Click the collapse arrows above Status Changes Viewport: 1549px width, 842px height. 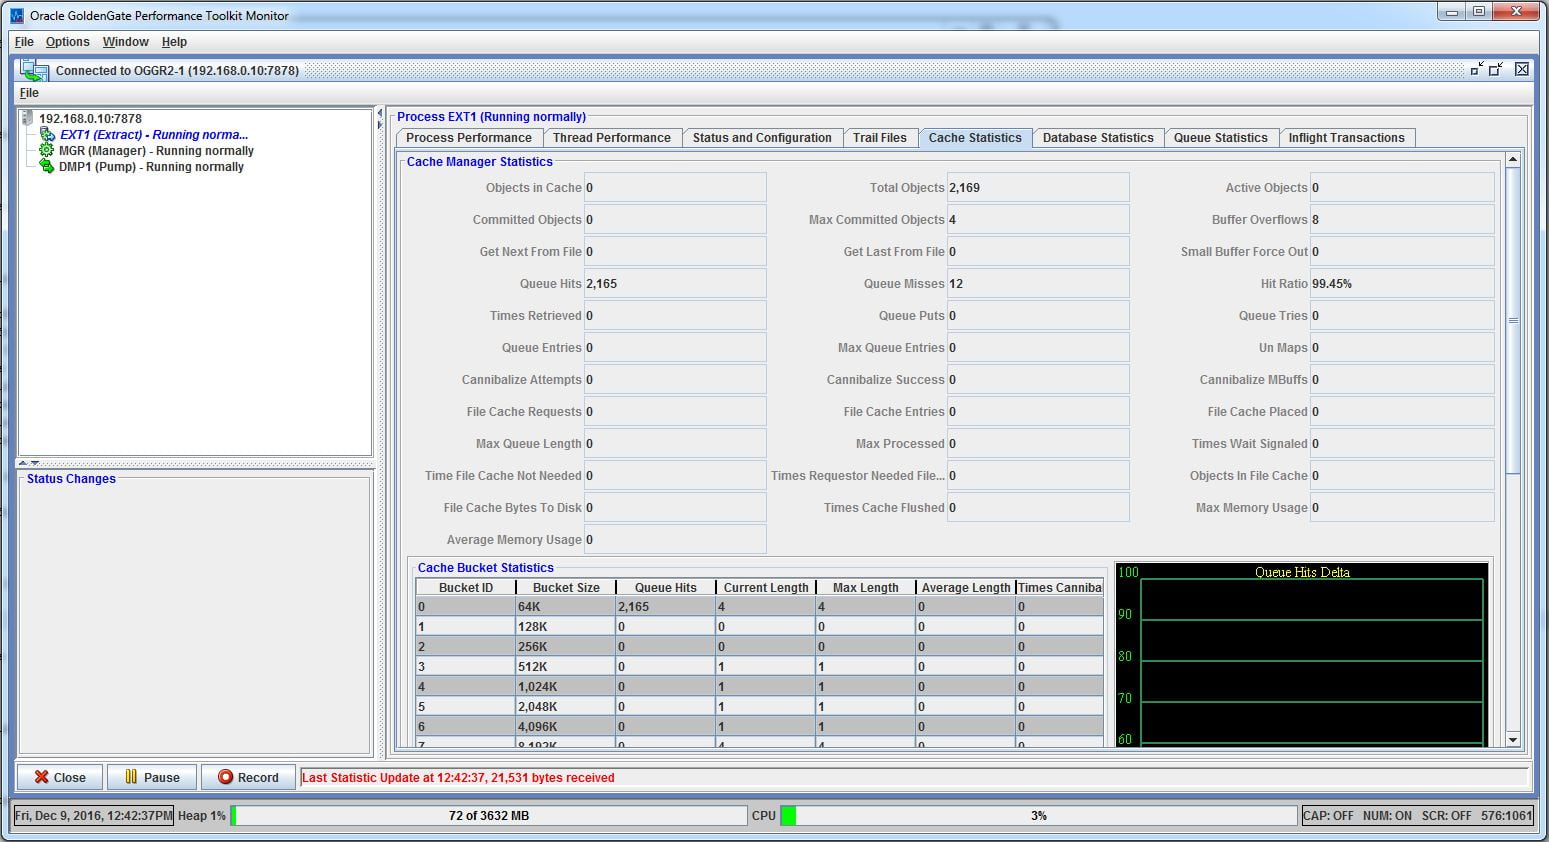click(30, 463)
